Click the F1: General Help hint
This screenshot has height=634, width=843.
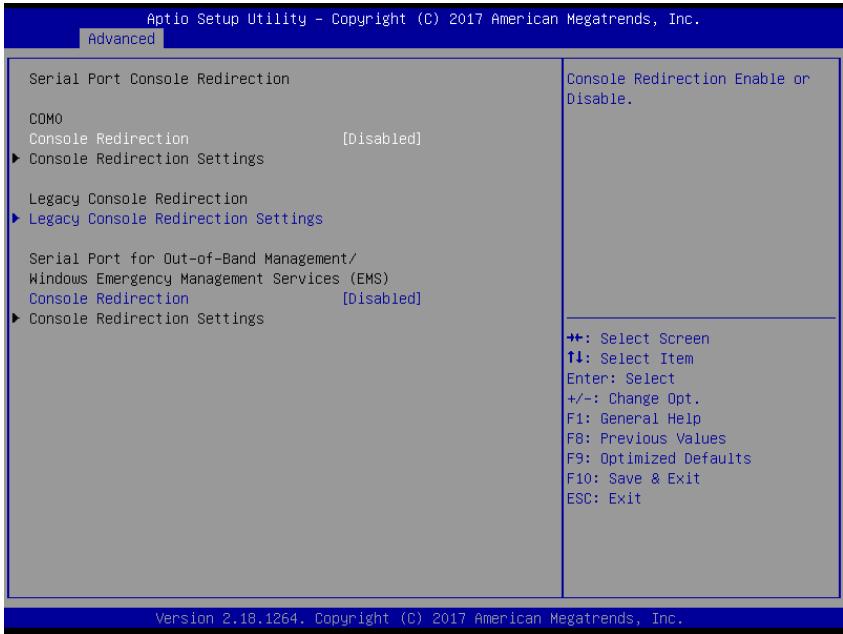click(634, 418)
